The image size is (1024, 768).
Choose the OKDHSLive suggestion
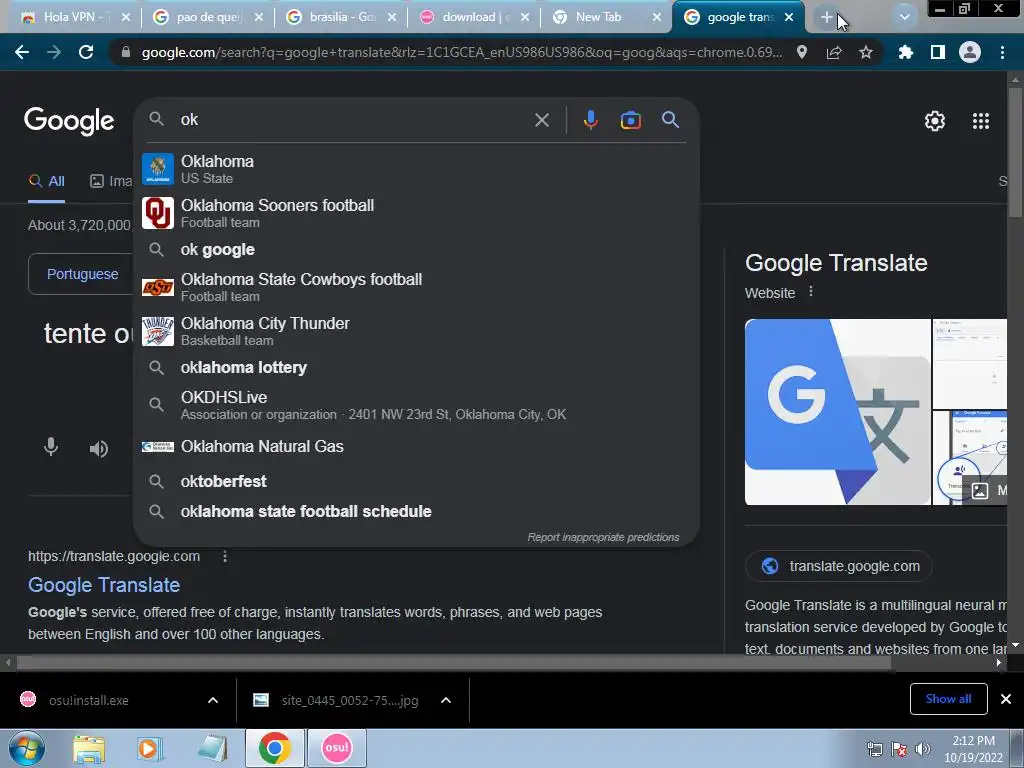tap(416, 405)
